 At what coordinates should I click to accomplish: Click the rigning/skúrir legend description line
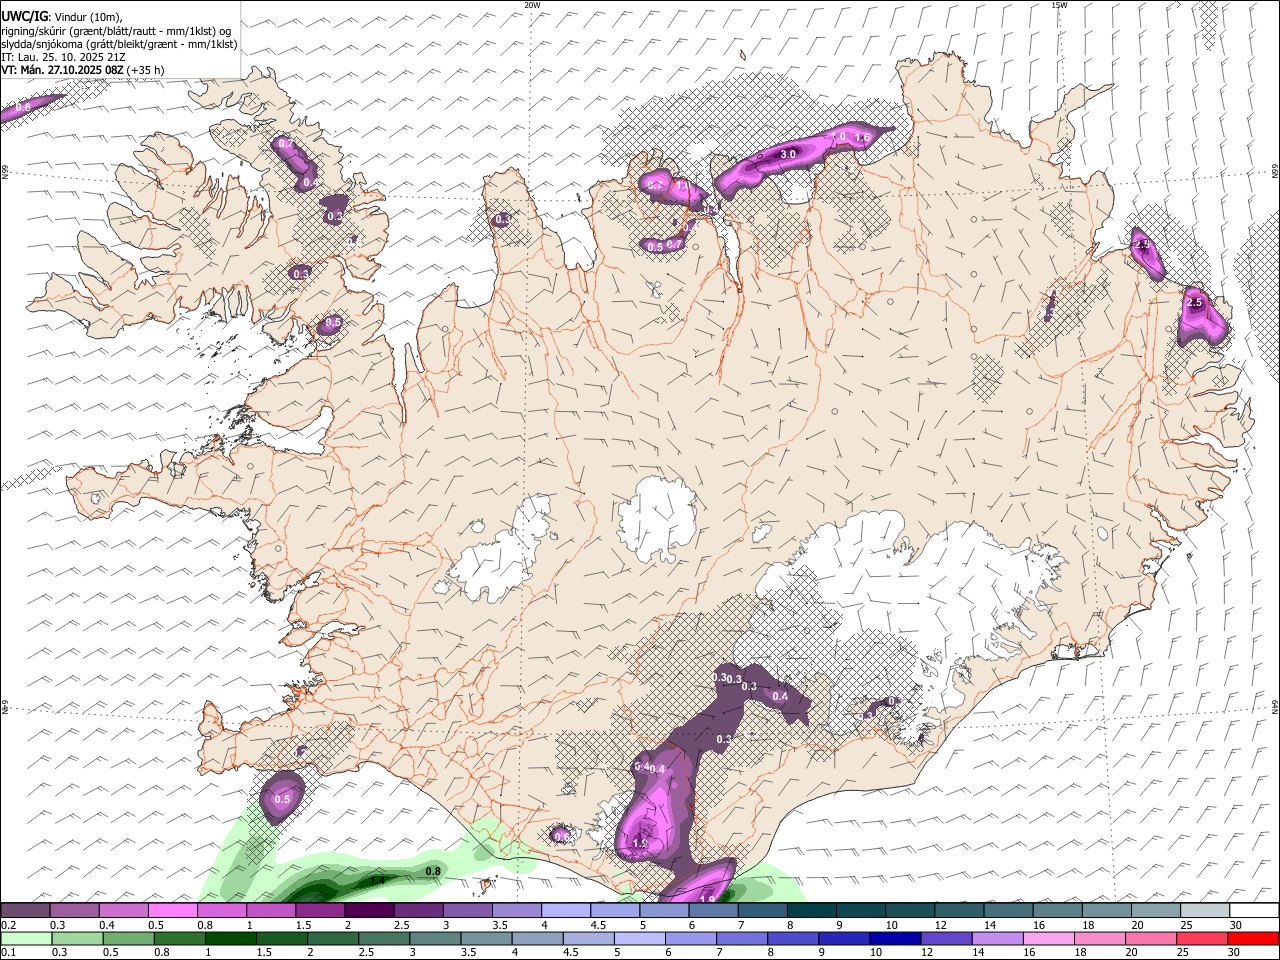116,31
